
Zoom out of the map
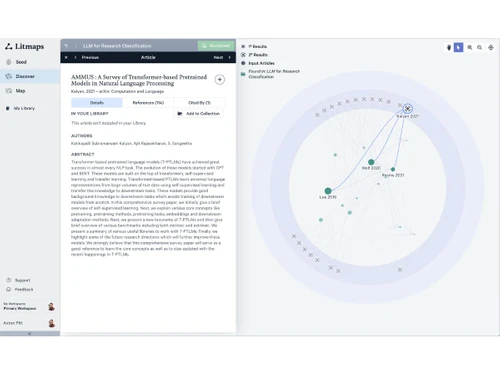click(x=479, y=48)
